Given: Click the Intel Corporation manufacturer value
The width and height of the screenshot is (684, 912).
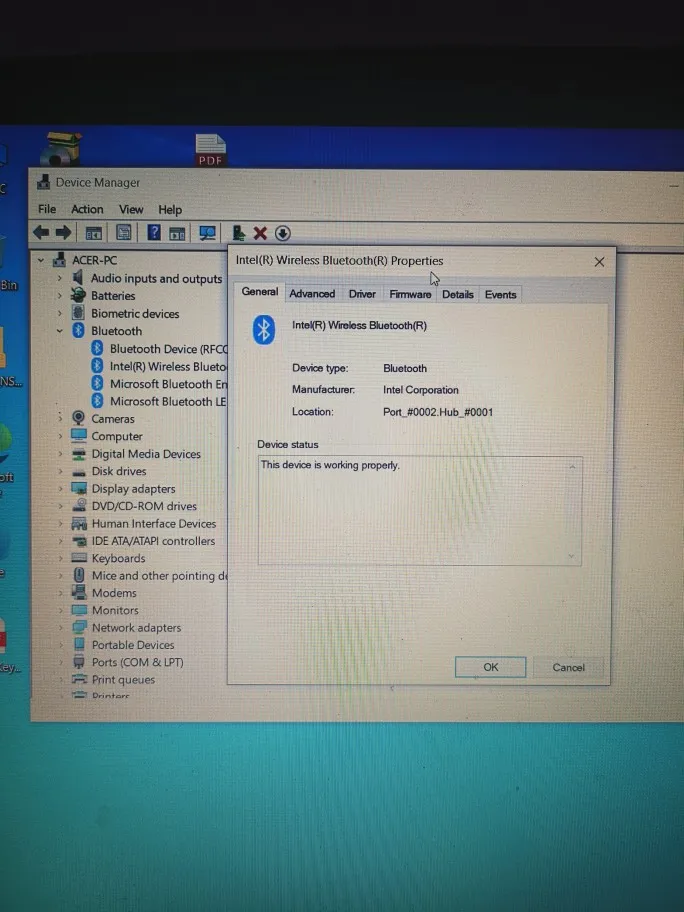Looking at the screenshot, I should point(421,390).
